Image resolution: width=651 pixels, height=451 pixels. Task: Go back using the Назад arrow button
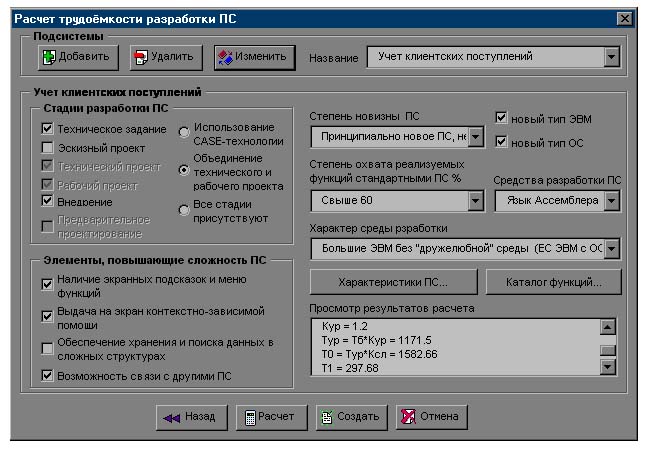click(191, 416)
